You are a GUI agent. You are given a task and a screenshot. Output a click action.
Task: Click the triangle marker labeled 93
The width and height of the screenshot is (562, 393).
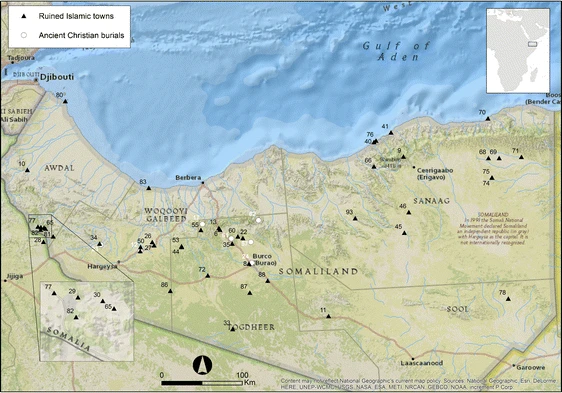[x=355, y=218]
